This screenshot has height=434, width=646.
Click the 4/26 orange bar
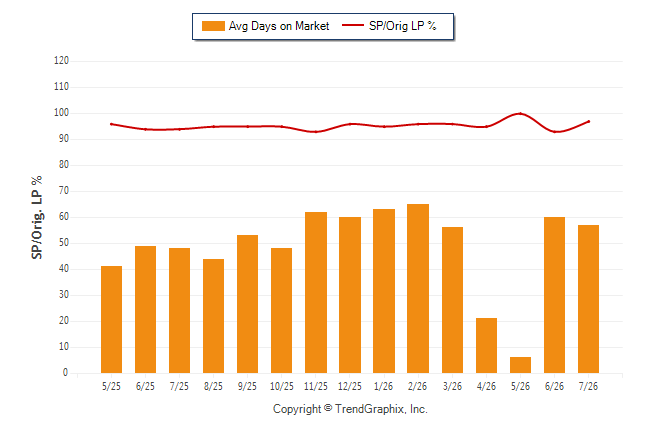486,345
